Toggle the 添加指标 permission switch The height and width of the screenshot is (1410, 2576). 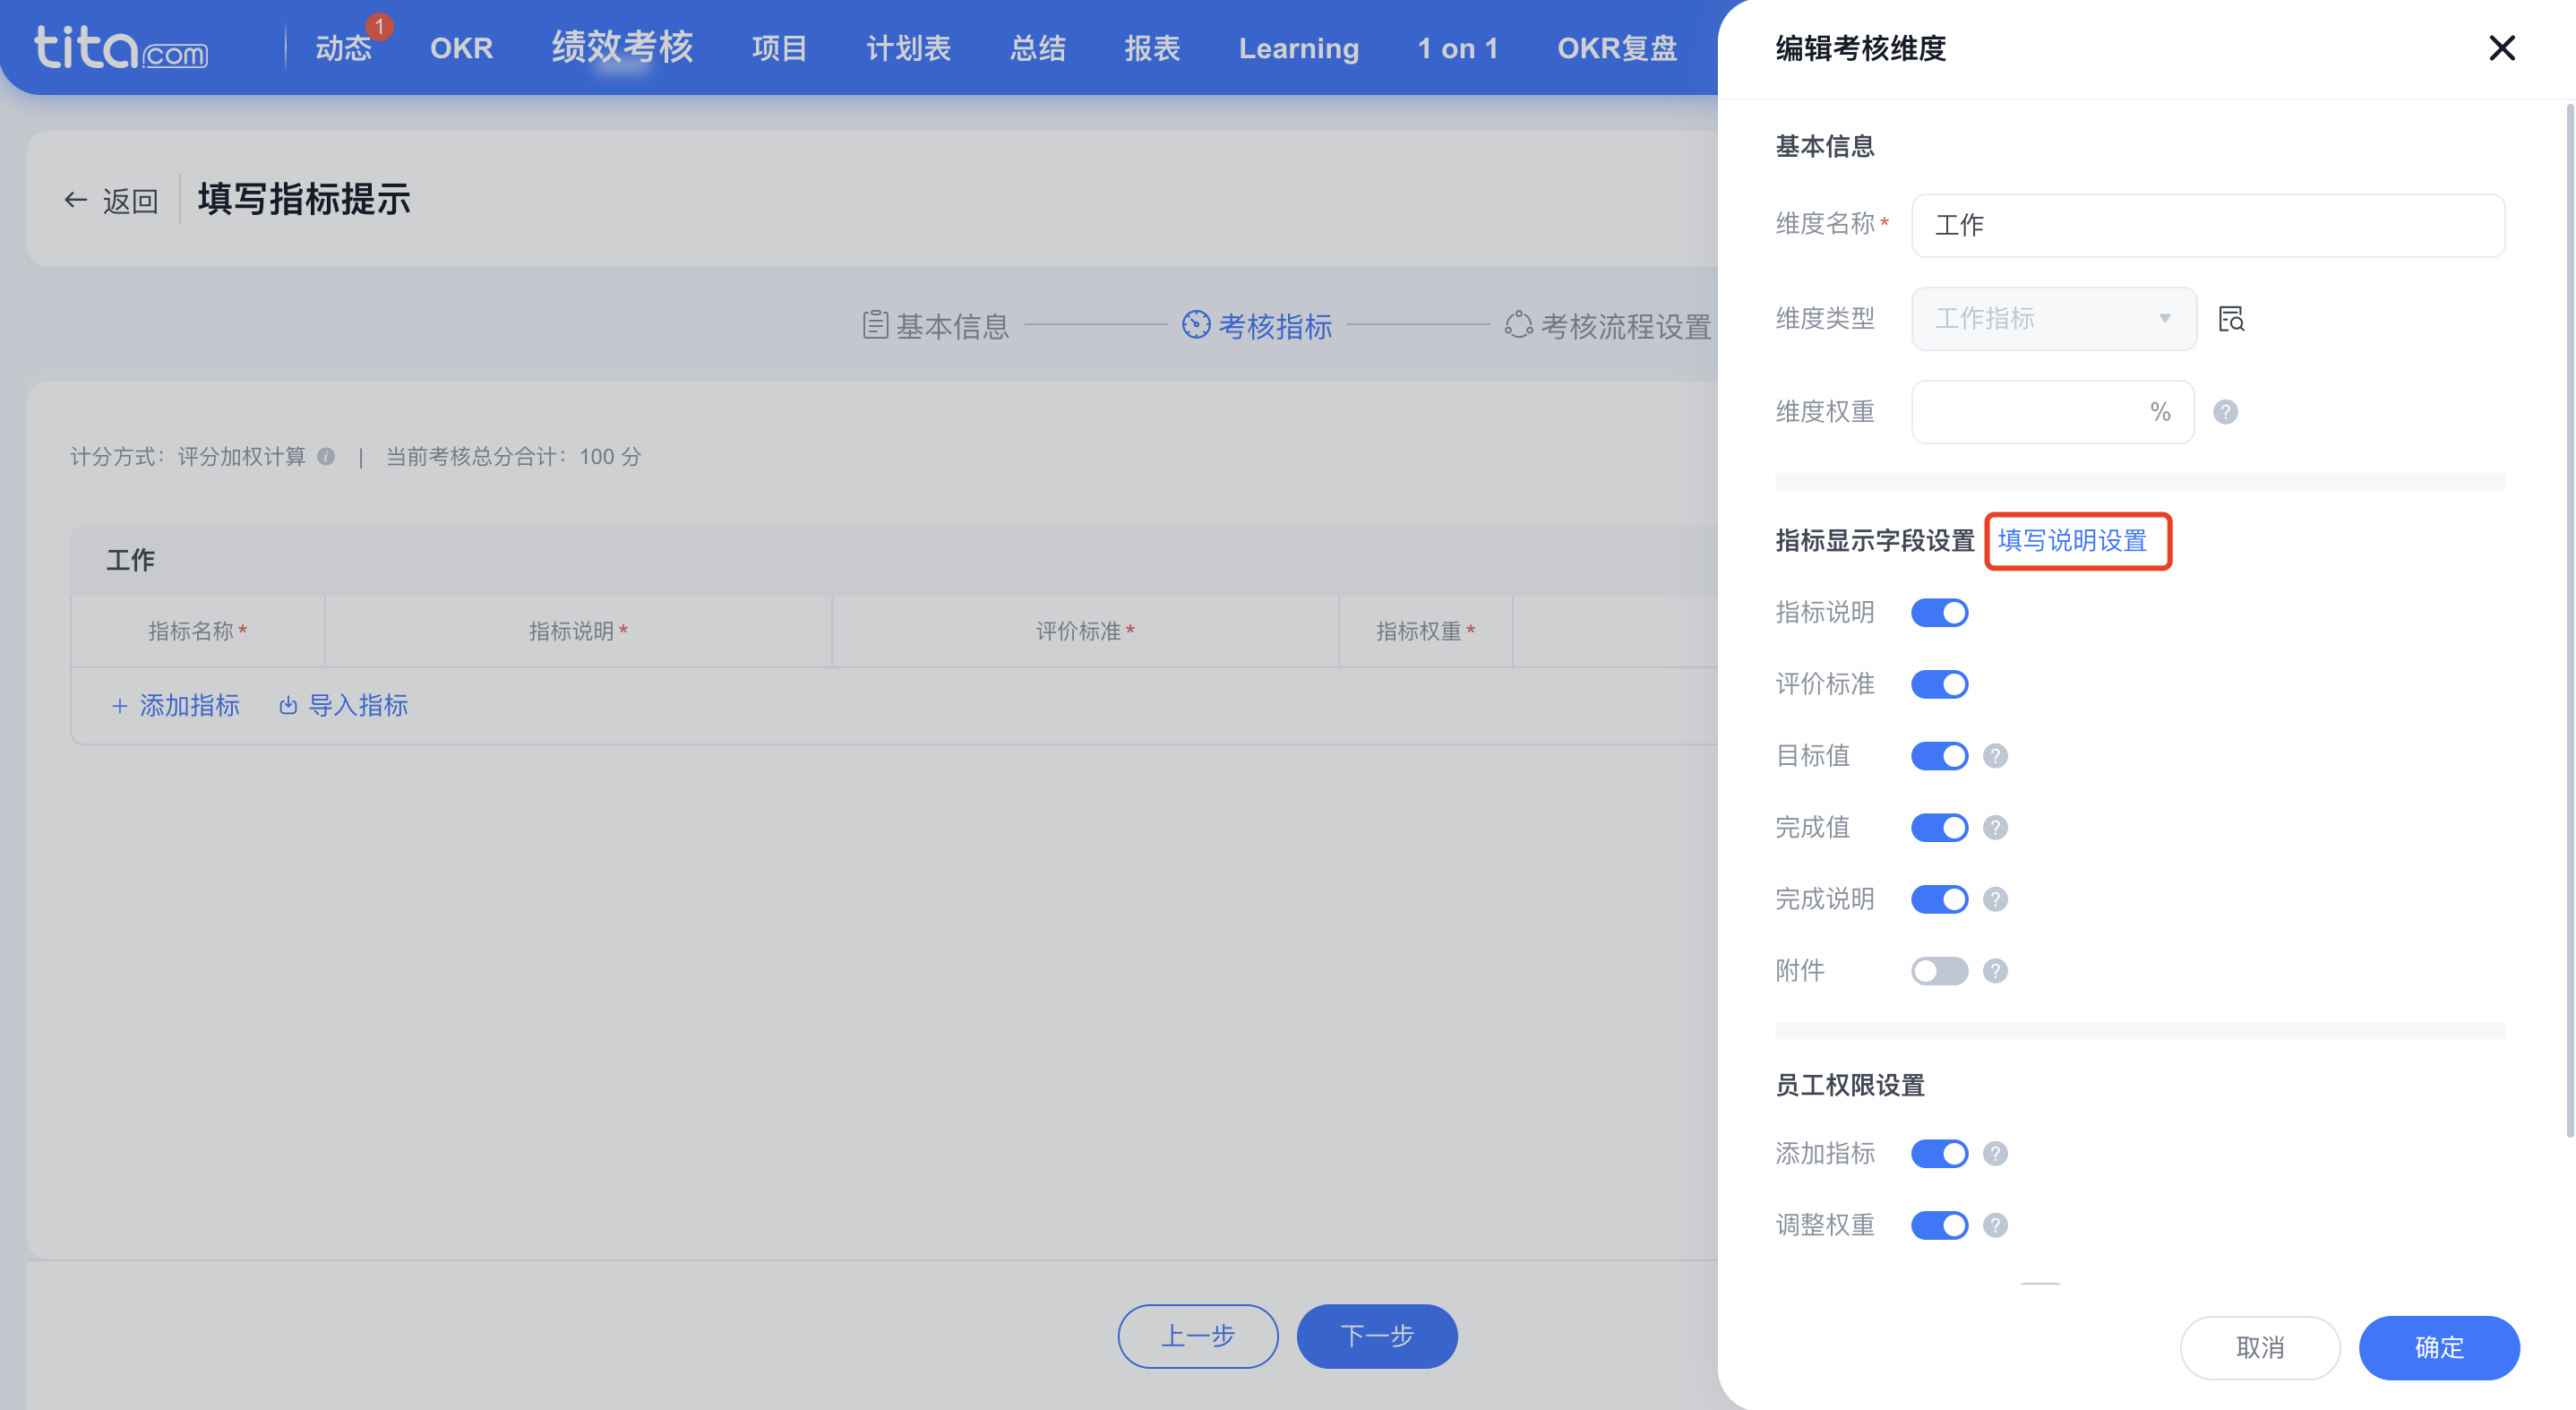coord(1939,1154)
